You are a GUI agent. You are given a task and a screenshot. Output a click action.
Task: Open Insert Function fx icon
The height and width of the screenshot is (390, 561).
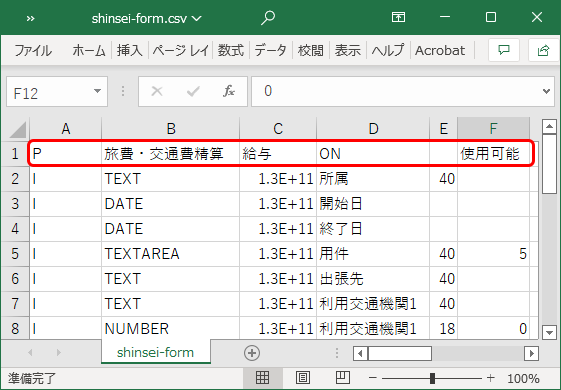pyautogui.click(x=229, y=92)
